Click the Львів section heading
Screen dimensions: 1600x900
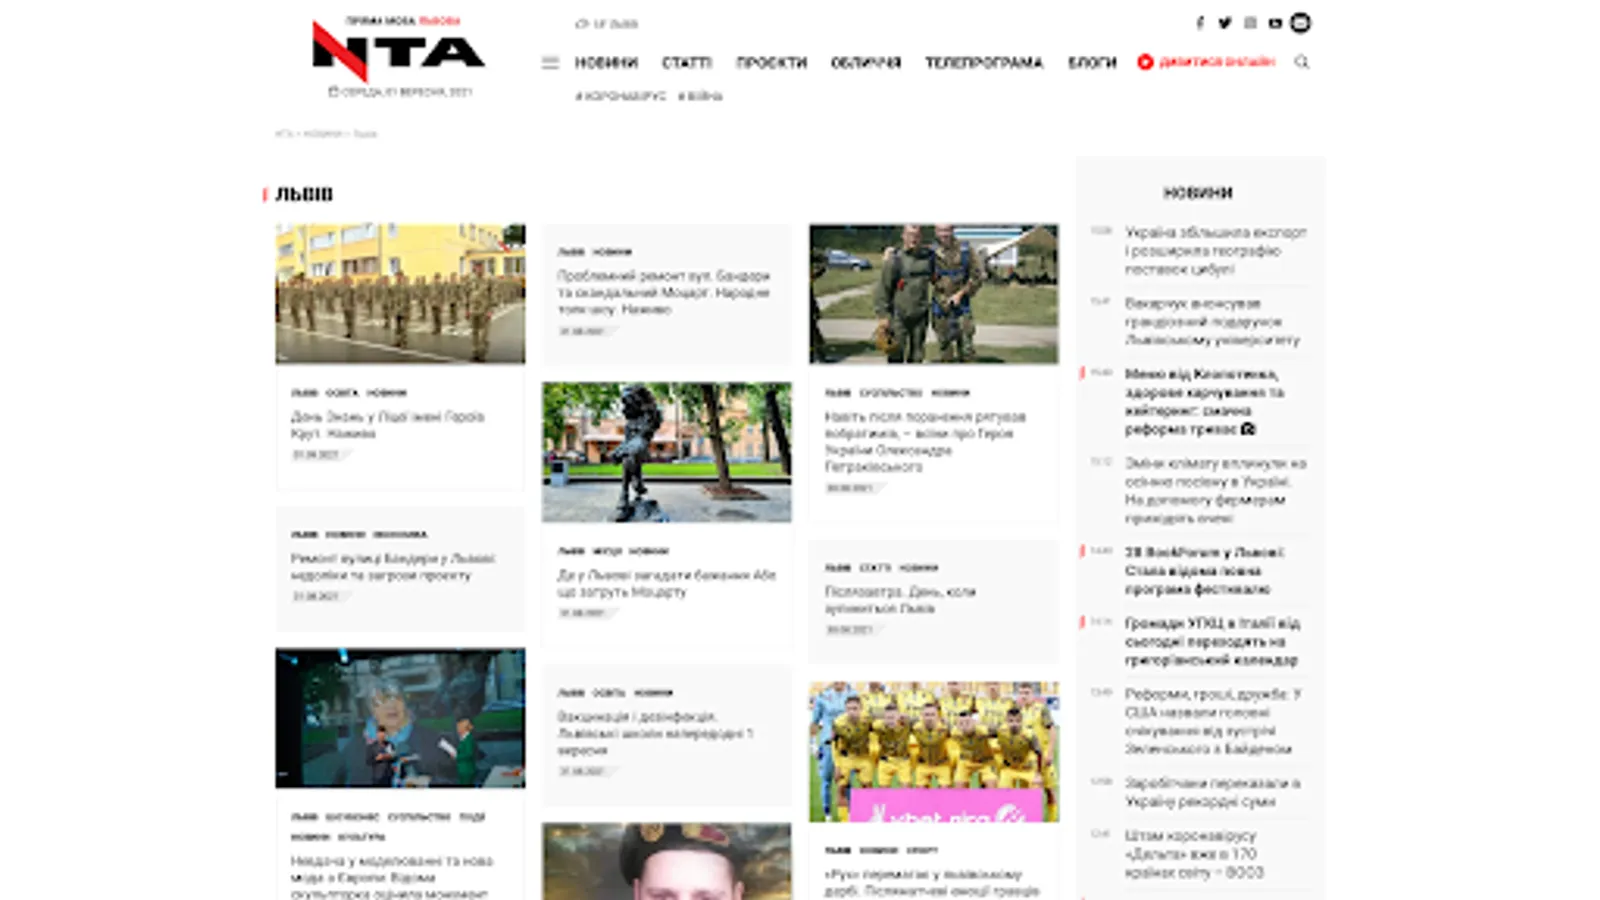pyautogui.click(x=304, y=194)
